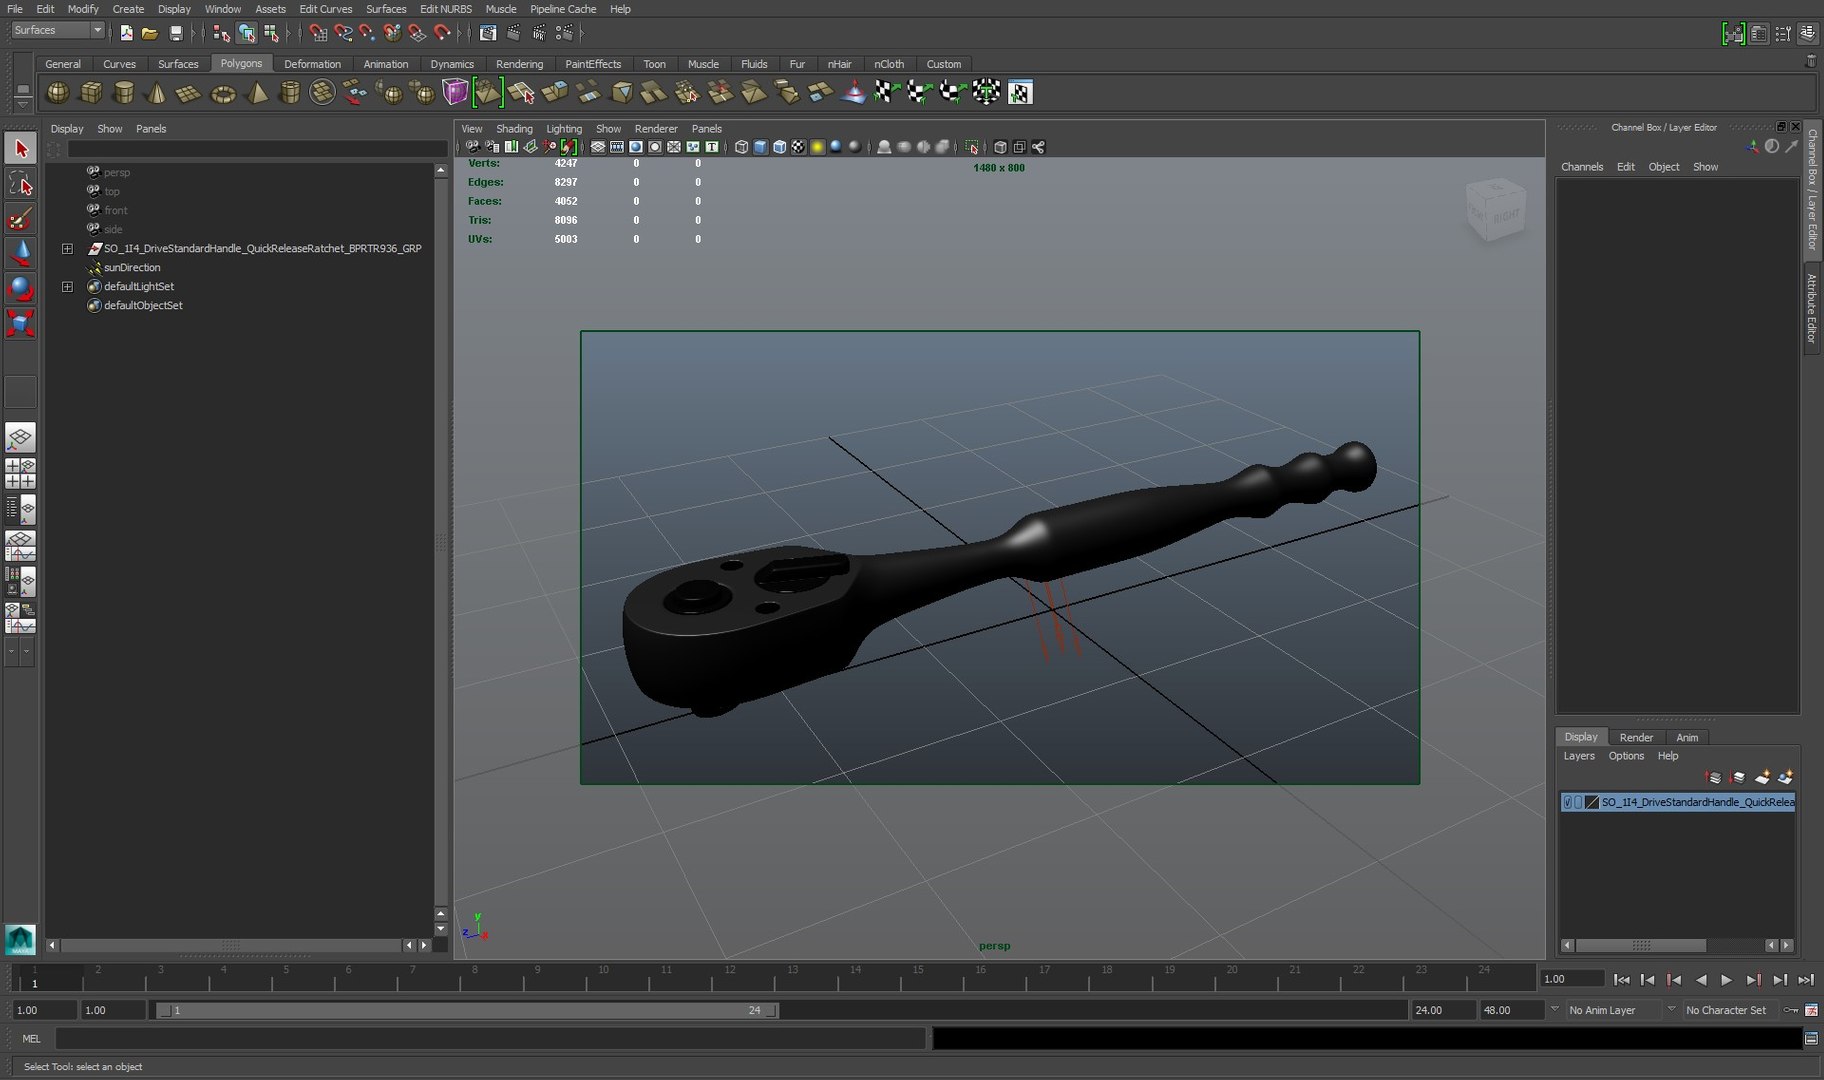Choose the Lasso Select tool
Viewport: 1824px width, 1080px height.
21,183
